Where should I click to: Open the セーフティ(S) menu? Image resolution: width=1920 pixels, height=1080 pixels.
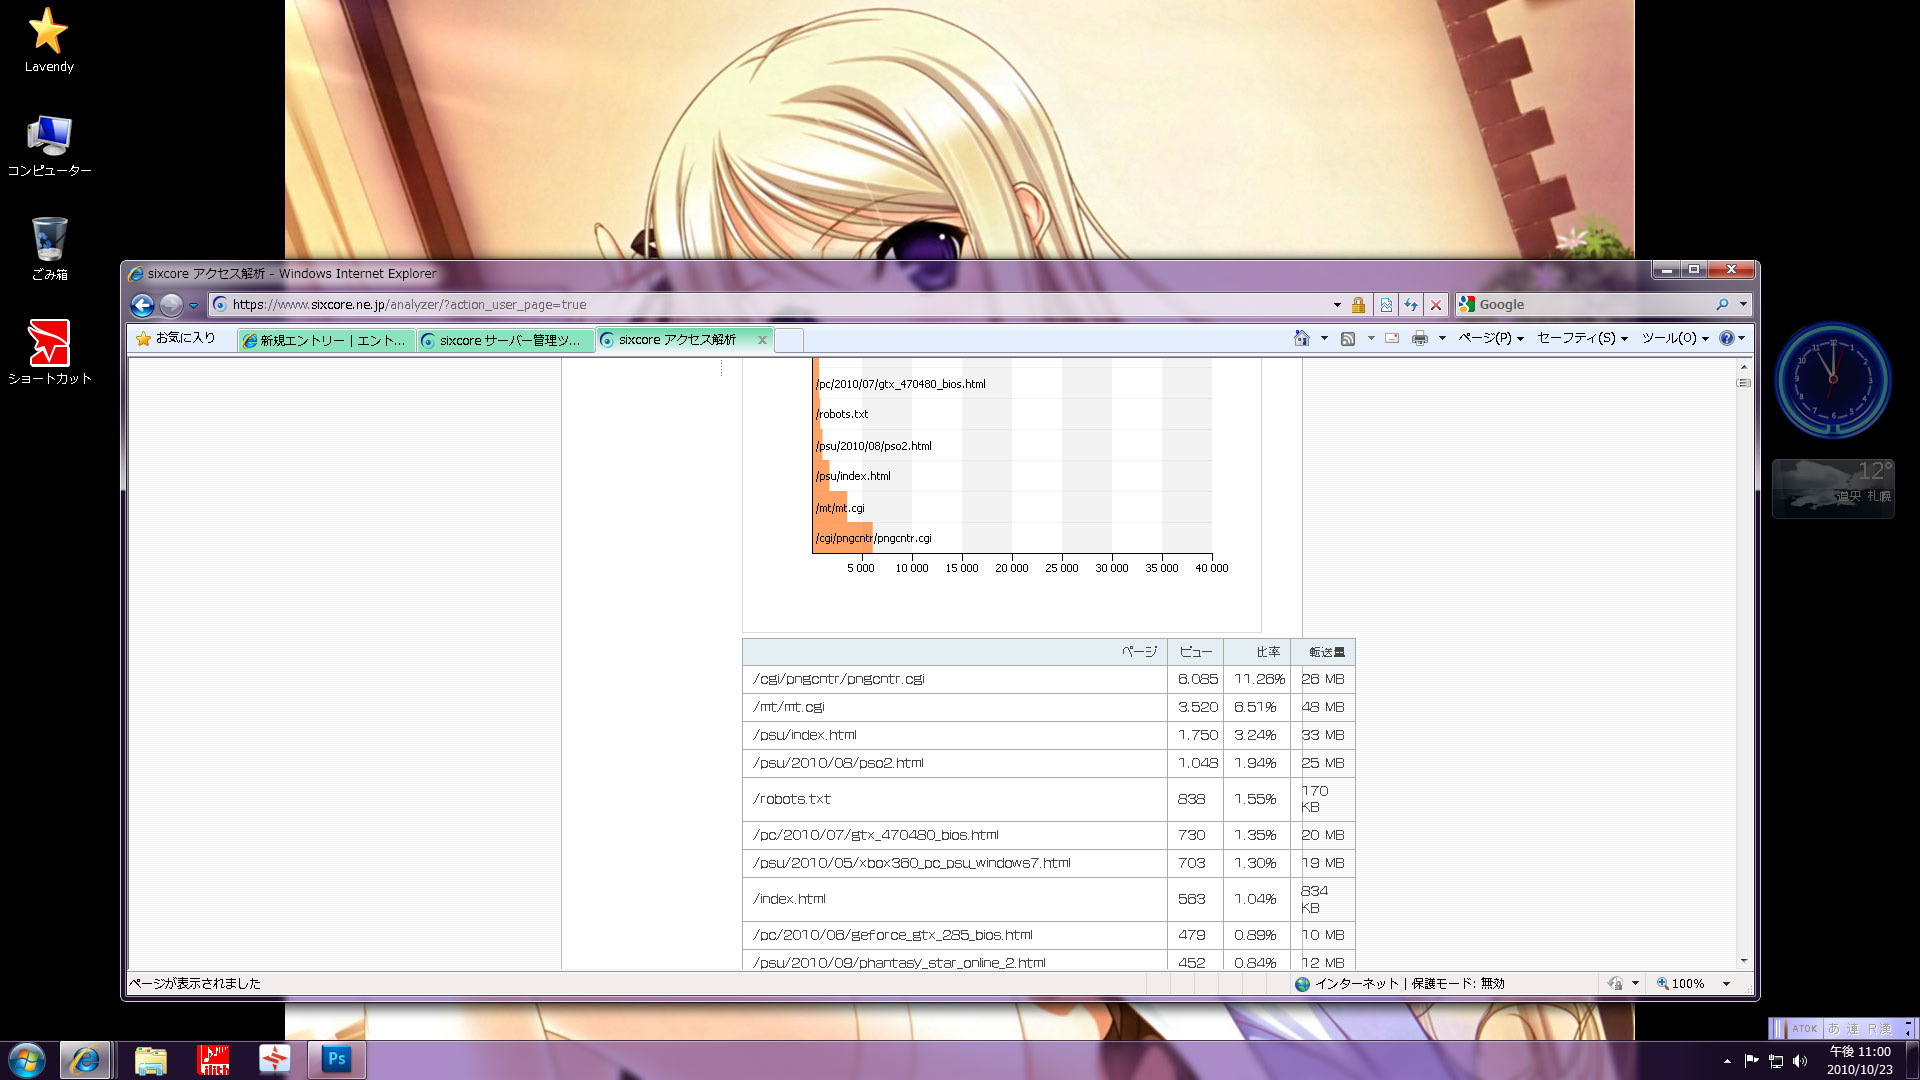coord(1582,338)
